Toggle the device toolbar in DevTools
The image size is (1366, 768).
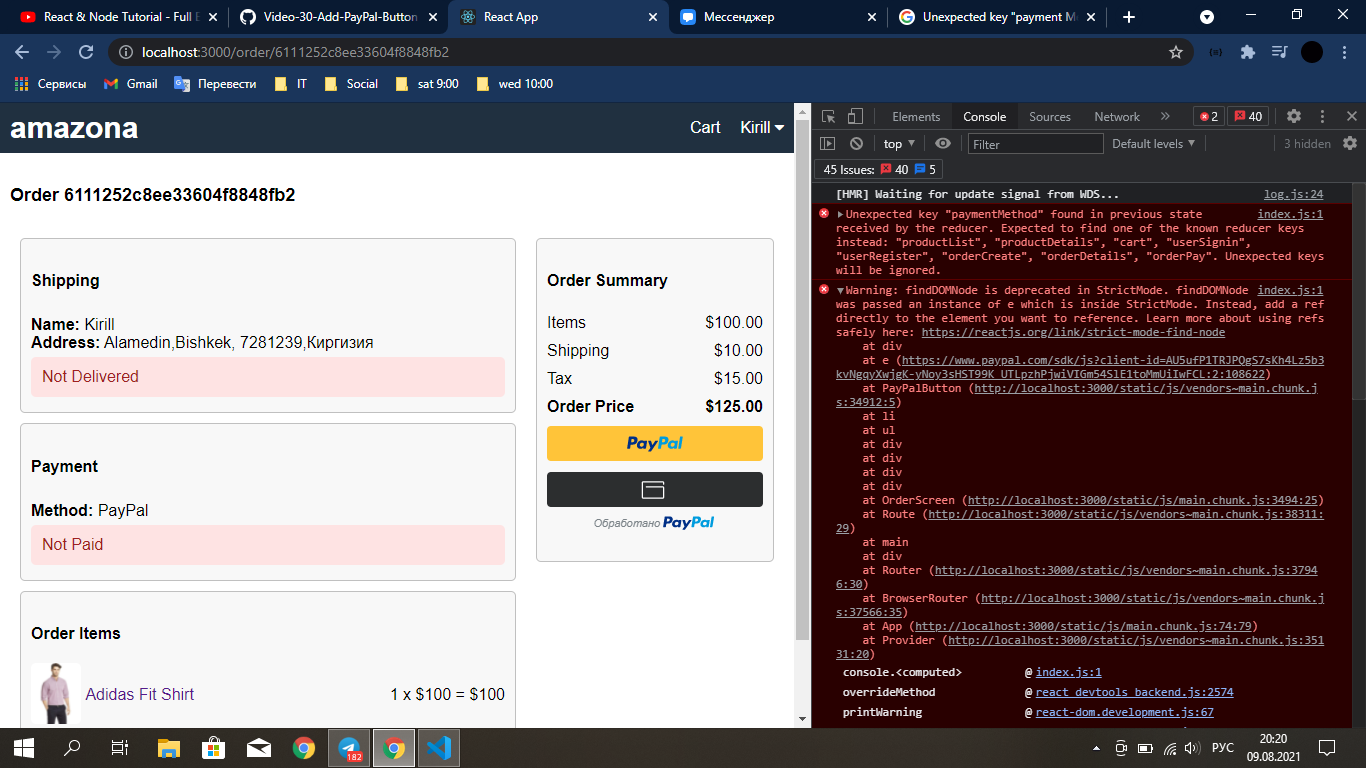(x=855, y=116)
